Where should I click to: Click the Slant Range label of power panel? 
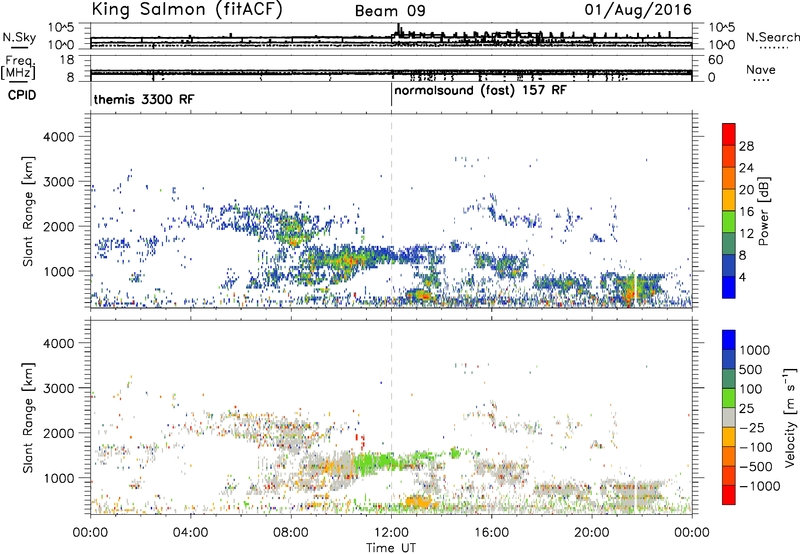click(x=28, y=211)
